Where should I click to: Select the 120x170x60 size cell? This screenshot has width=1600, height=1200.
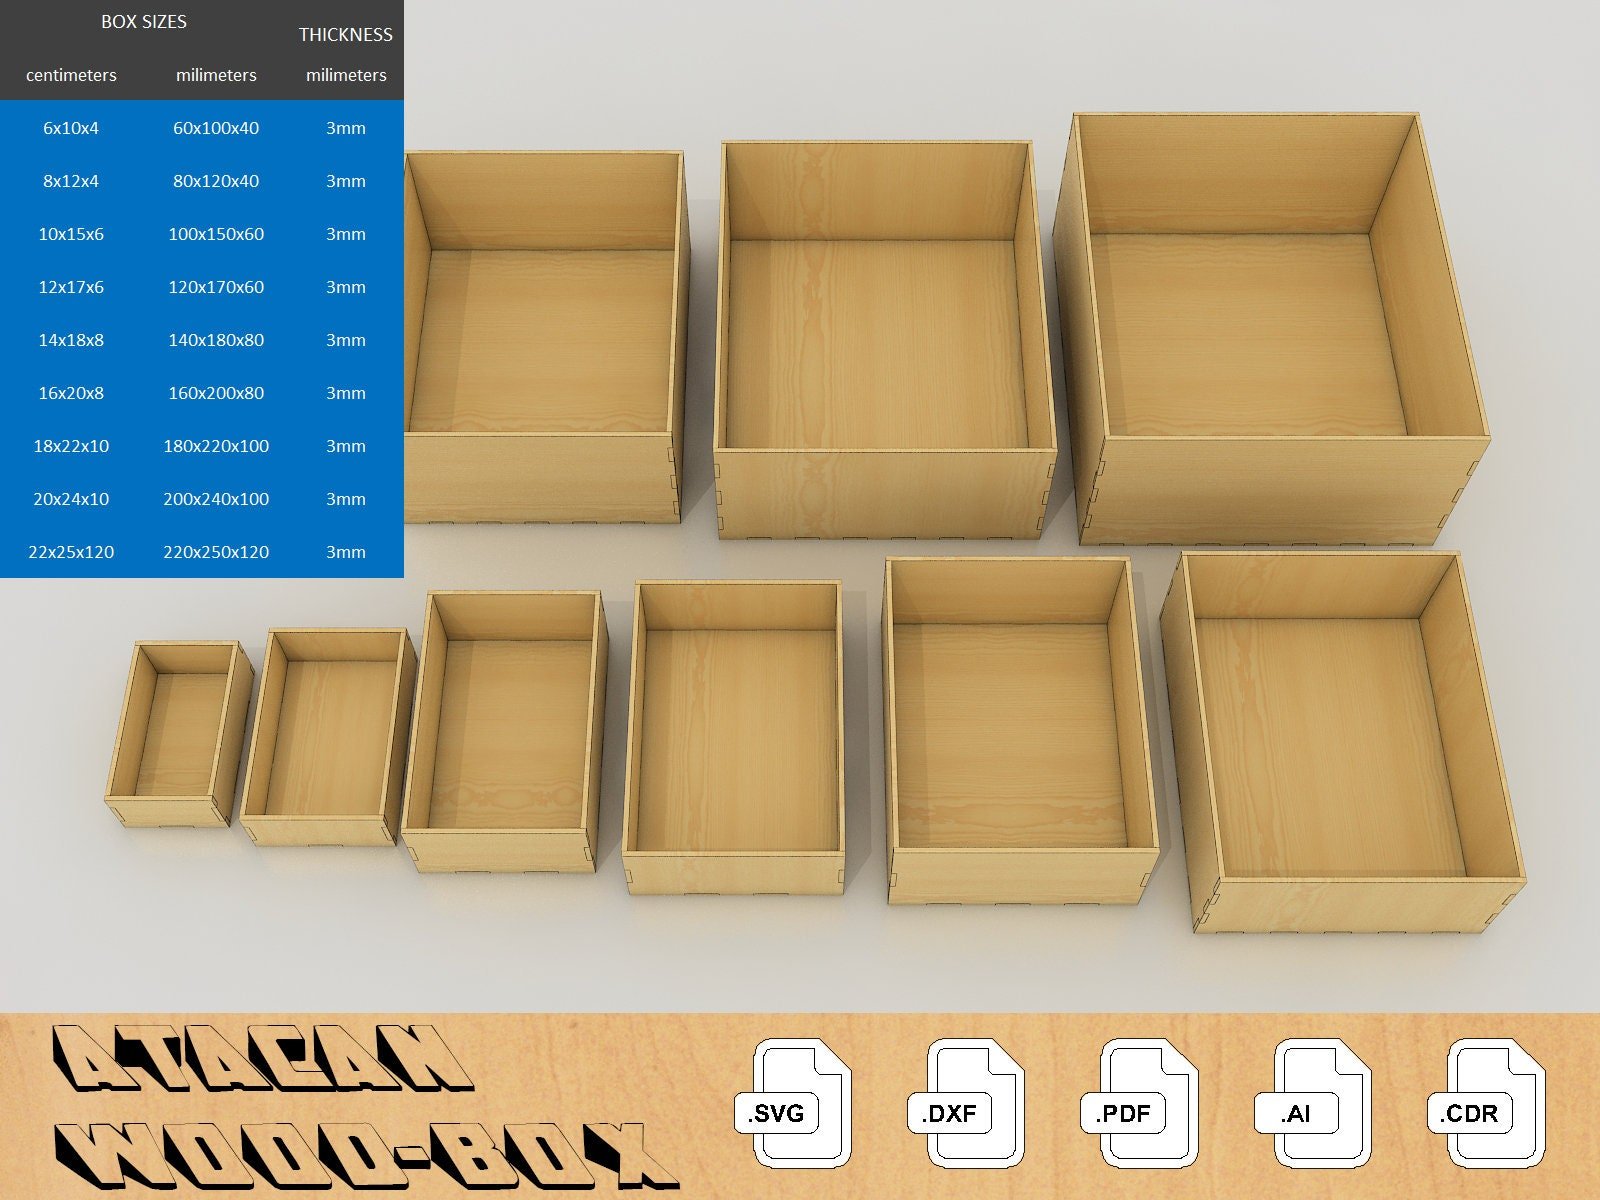point(216,287)
